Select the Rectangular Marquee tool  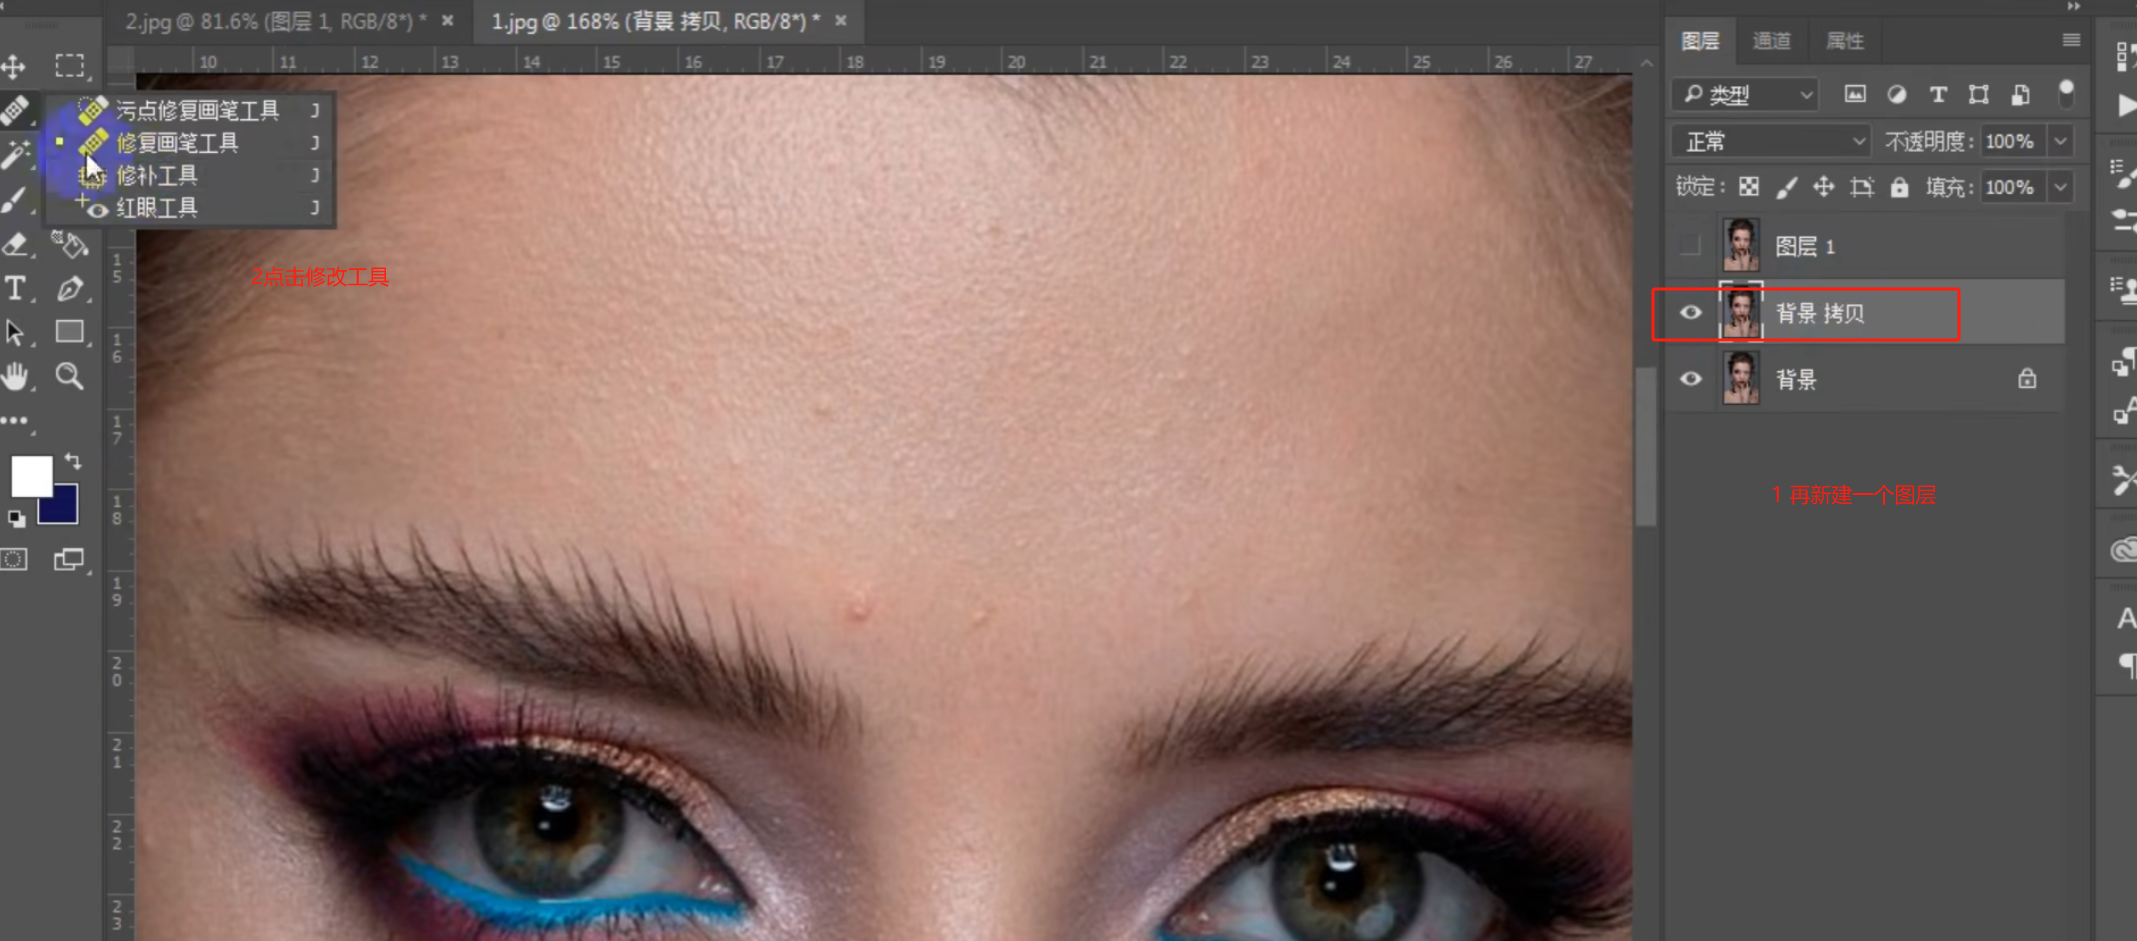69,66
